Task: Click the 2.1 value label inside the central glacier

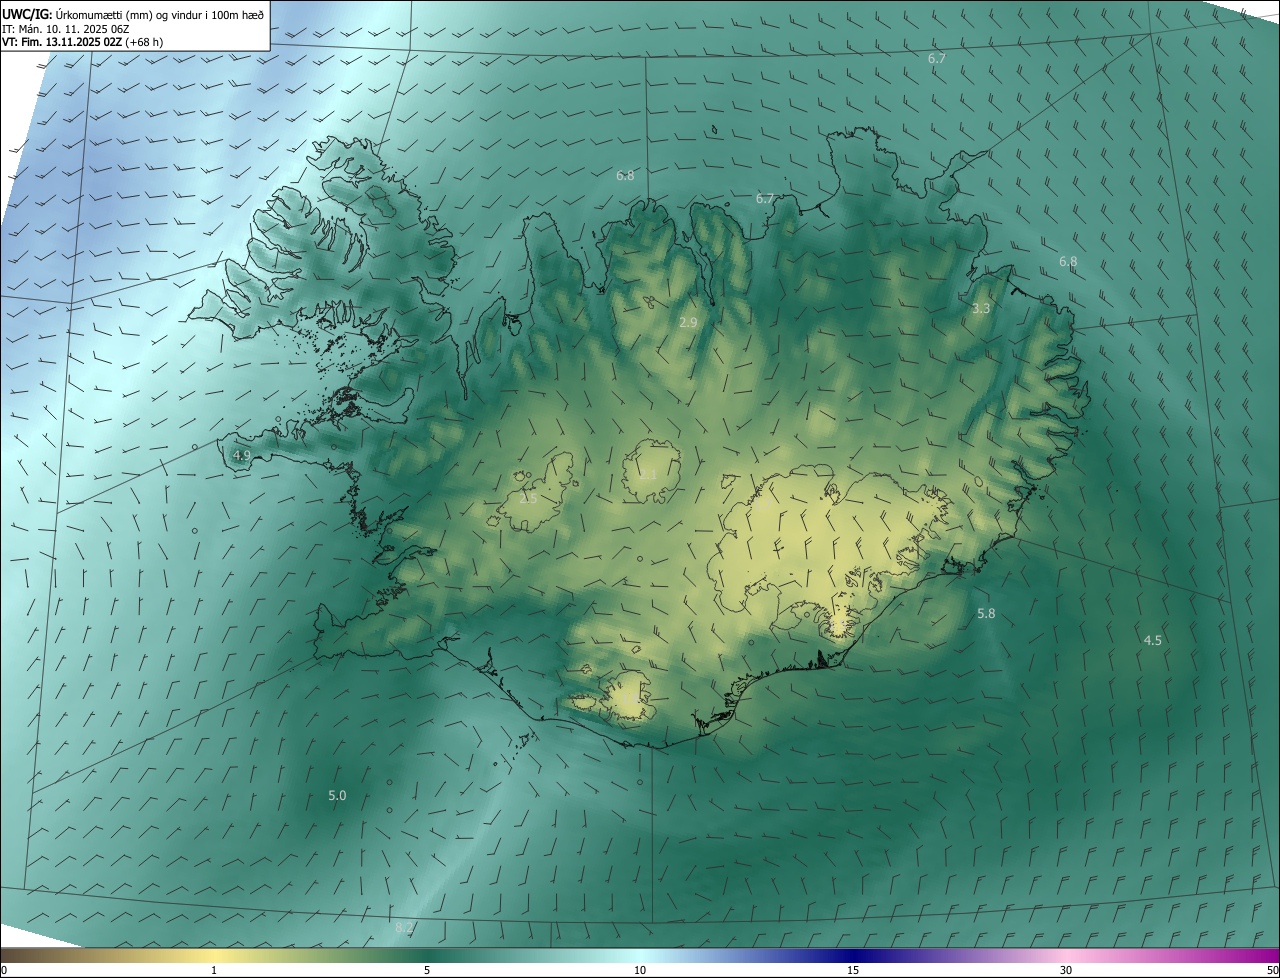Action: (x=648, y=473)
